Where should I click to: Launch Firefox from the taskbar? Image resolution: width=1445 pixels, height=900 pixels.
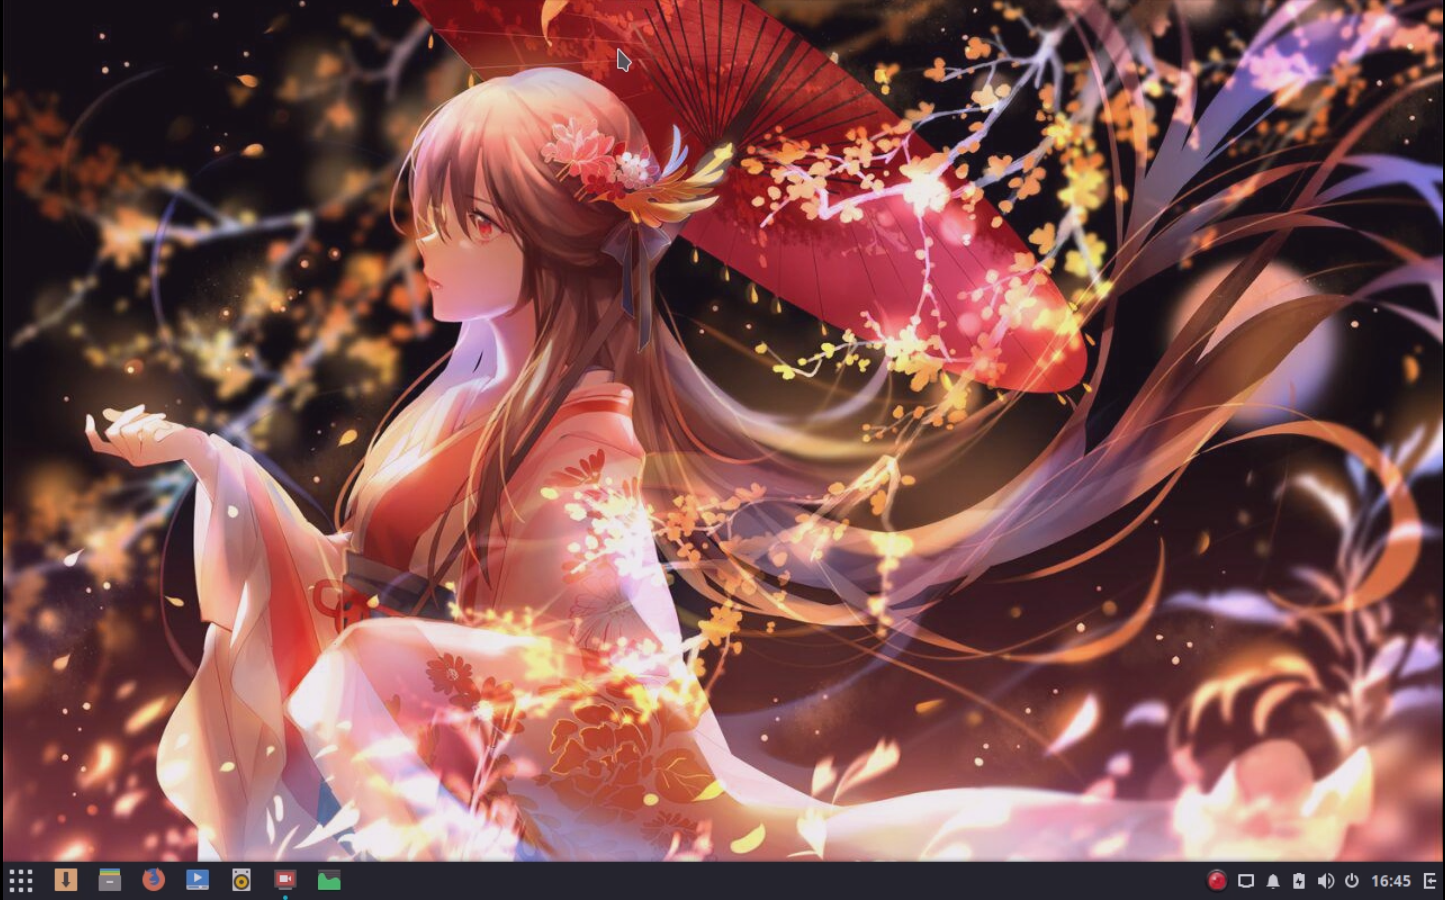click(x=153, y=880)
